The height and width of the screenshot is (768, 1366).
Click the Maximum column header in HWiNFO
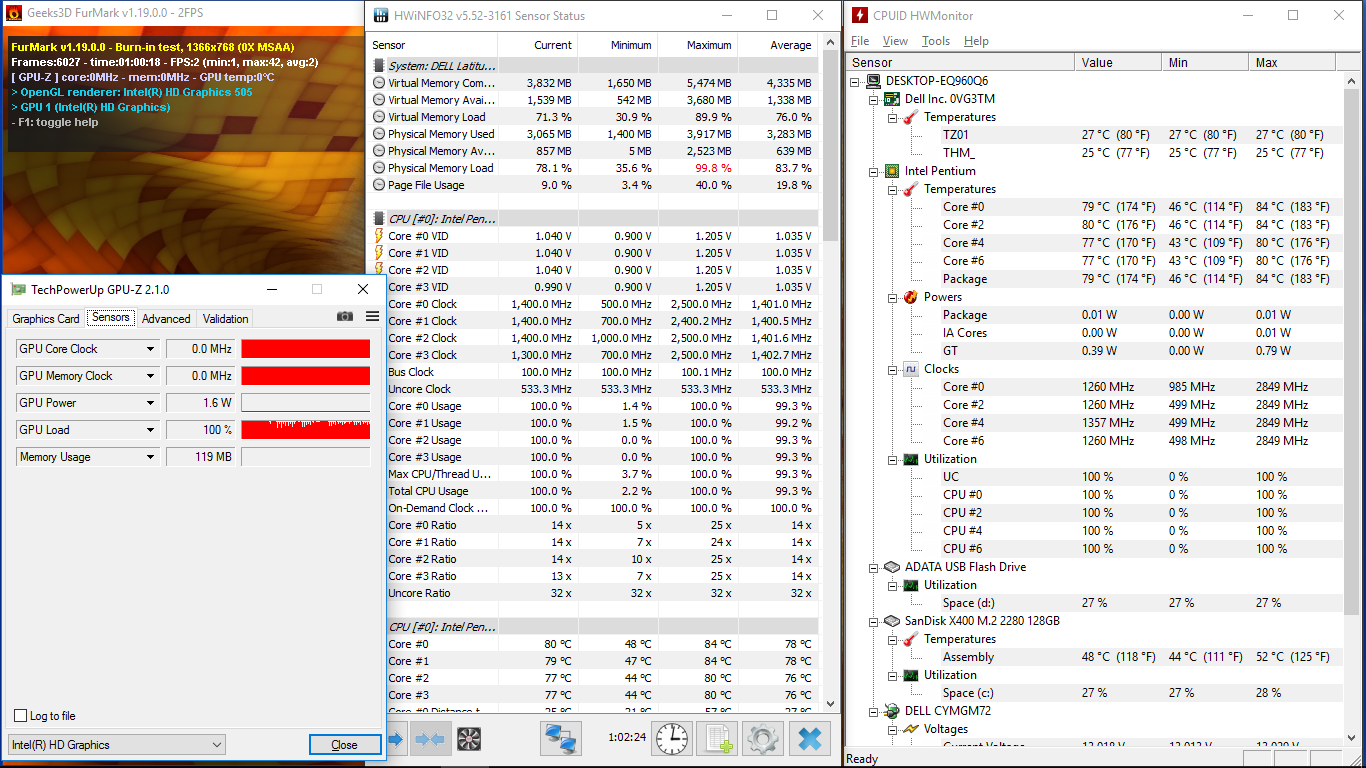(x=697, y=45)
